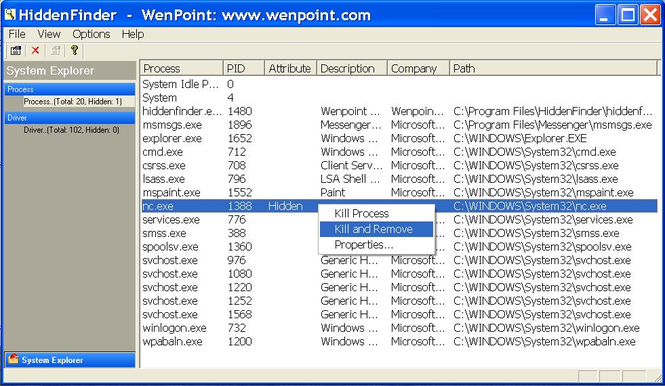Click the System Explorer button at sidebar bottom
The image size is (665, 386).
(70, 360)
